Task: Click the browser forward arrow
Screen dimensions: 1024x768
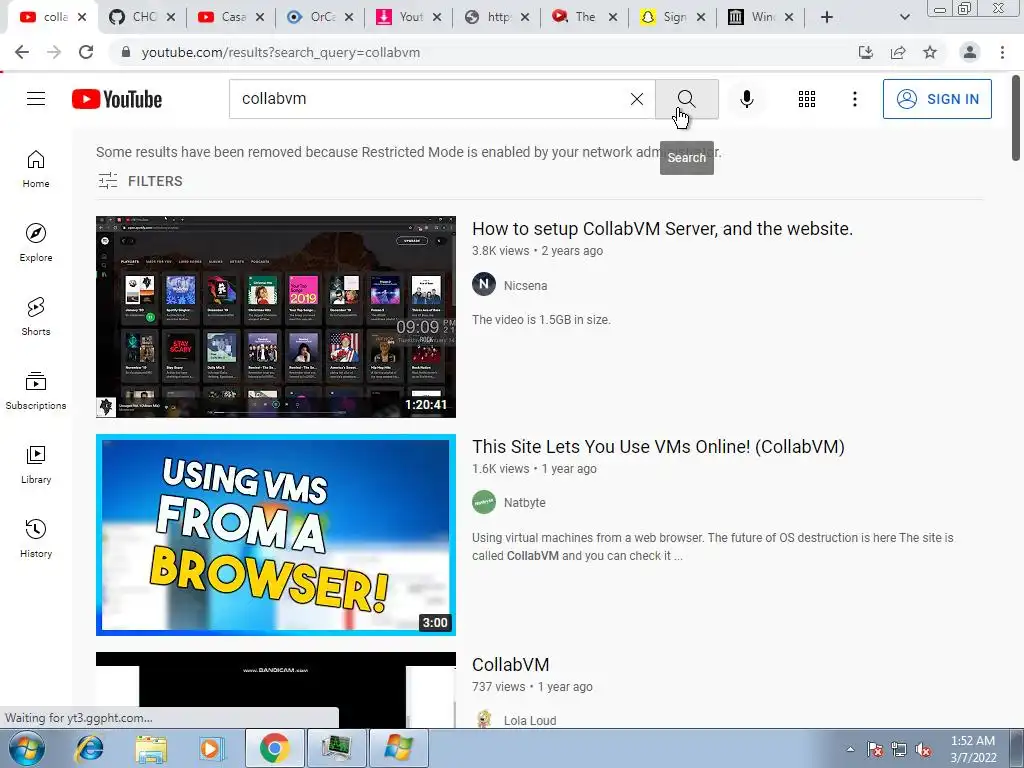Action: [x=54, y=52]
